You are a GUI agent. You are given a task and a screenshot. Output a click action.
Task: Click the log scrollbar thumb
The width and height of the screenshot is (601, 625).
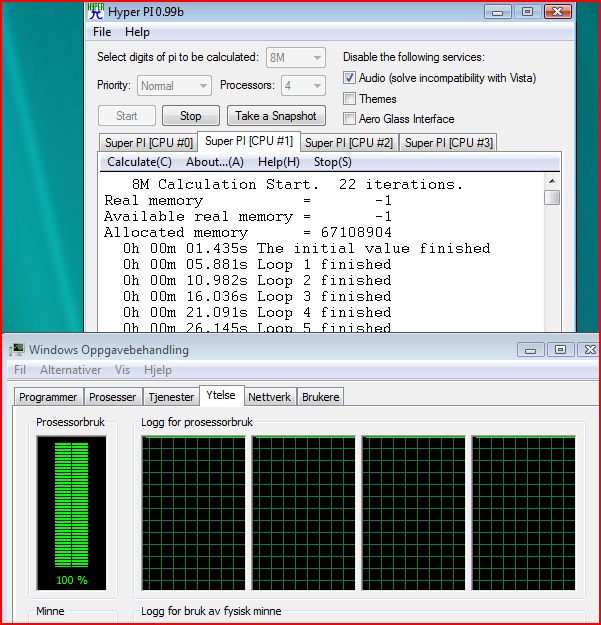pyautogui.click(x=552, y=197)
